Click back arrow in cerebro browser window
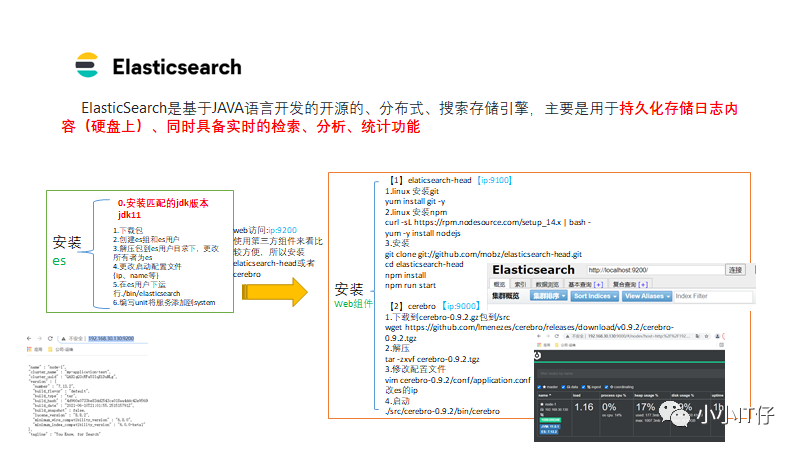Screen dimensions: 800x450 pos(539,336)
